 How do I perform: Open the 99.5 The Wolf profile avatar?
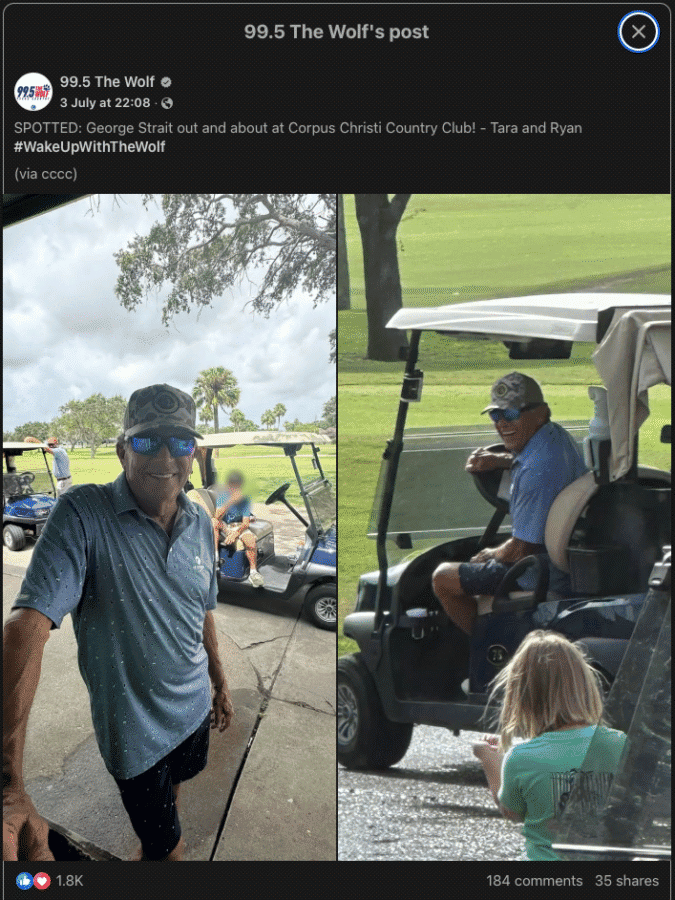[x=33, y=92]
